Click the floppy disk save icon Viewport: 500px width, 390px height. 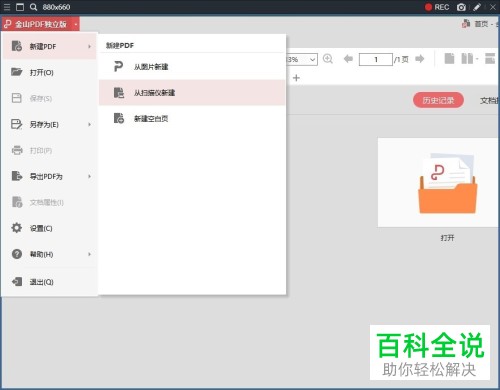click(17, 98)
